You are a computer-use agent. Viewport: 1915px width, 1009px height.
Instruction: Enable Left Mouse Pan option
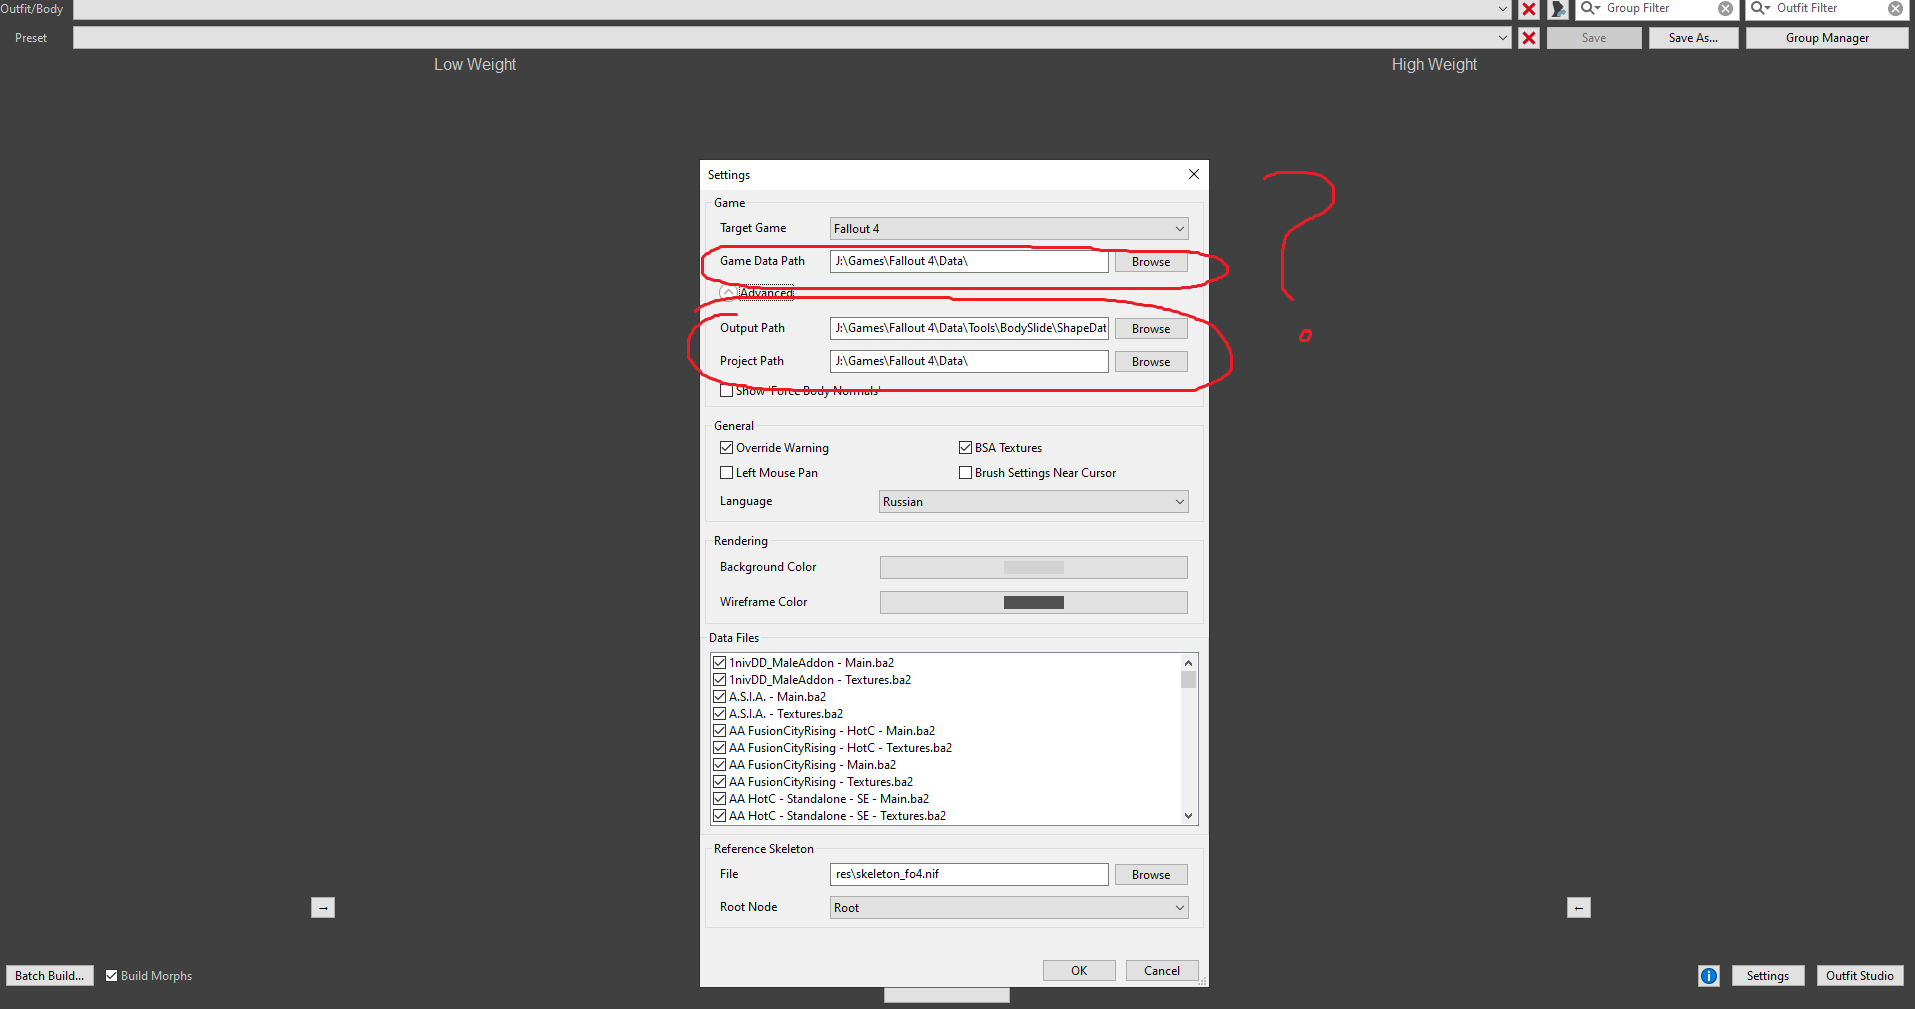coord(727,473)
